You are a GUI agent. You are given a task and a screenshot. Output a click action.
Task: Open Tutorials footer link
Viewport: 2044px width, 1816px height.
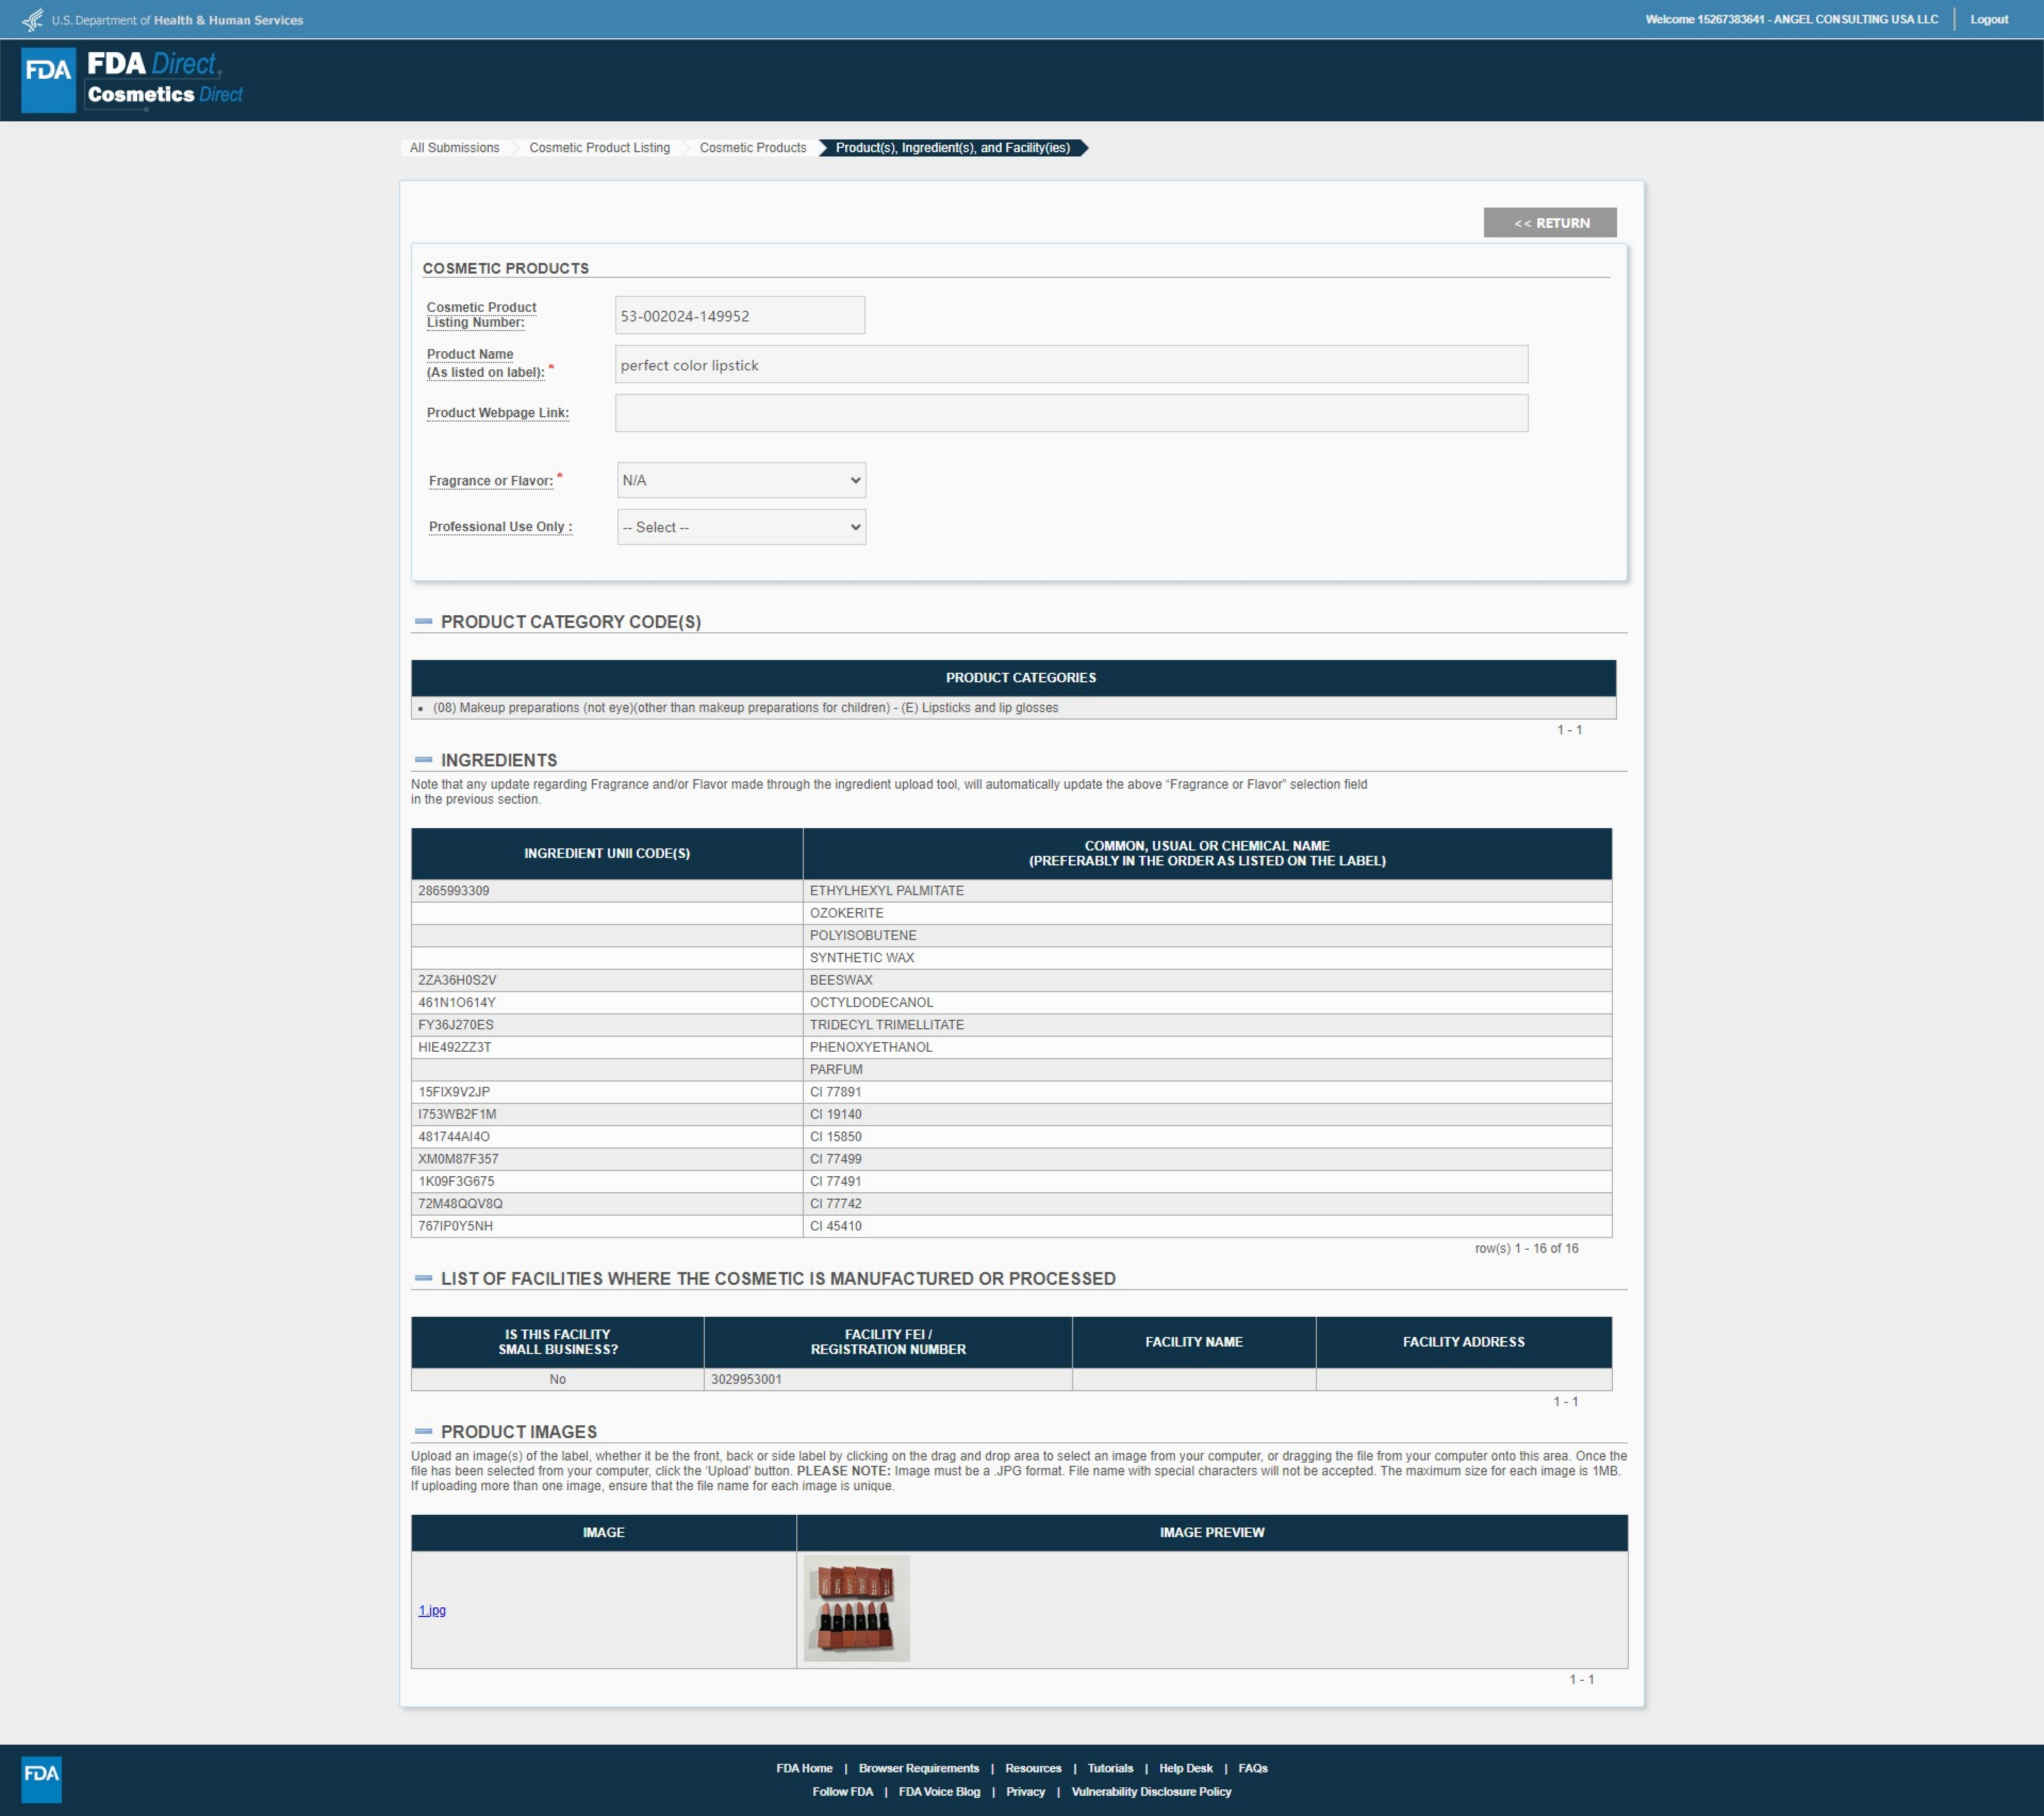coord(1110,1768)
